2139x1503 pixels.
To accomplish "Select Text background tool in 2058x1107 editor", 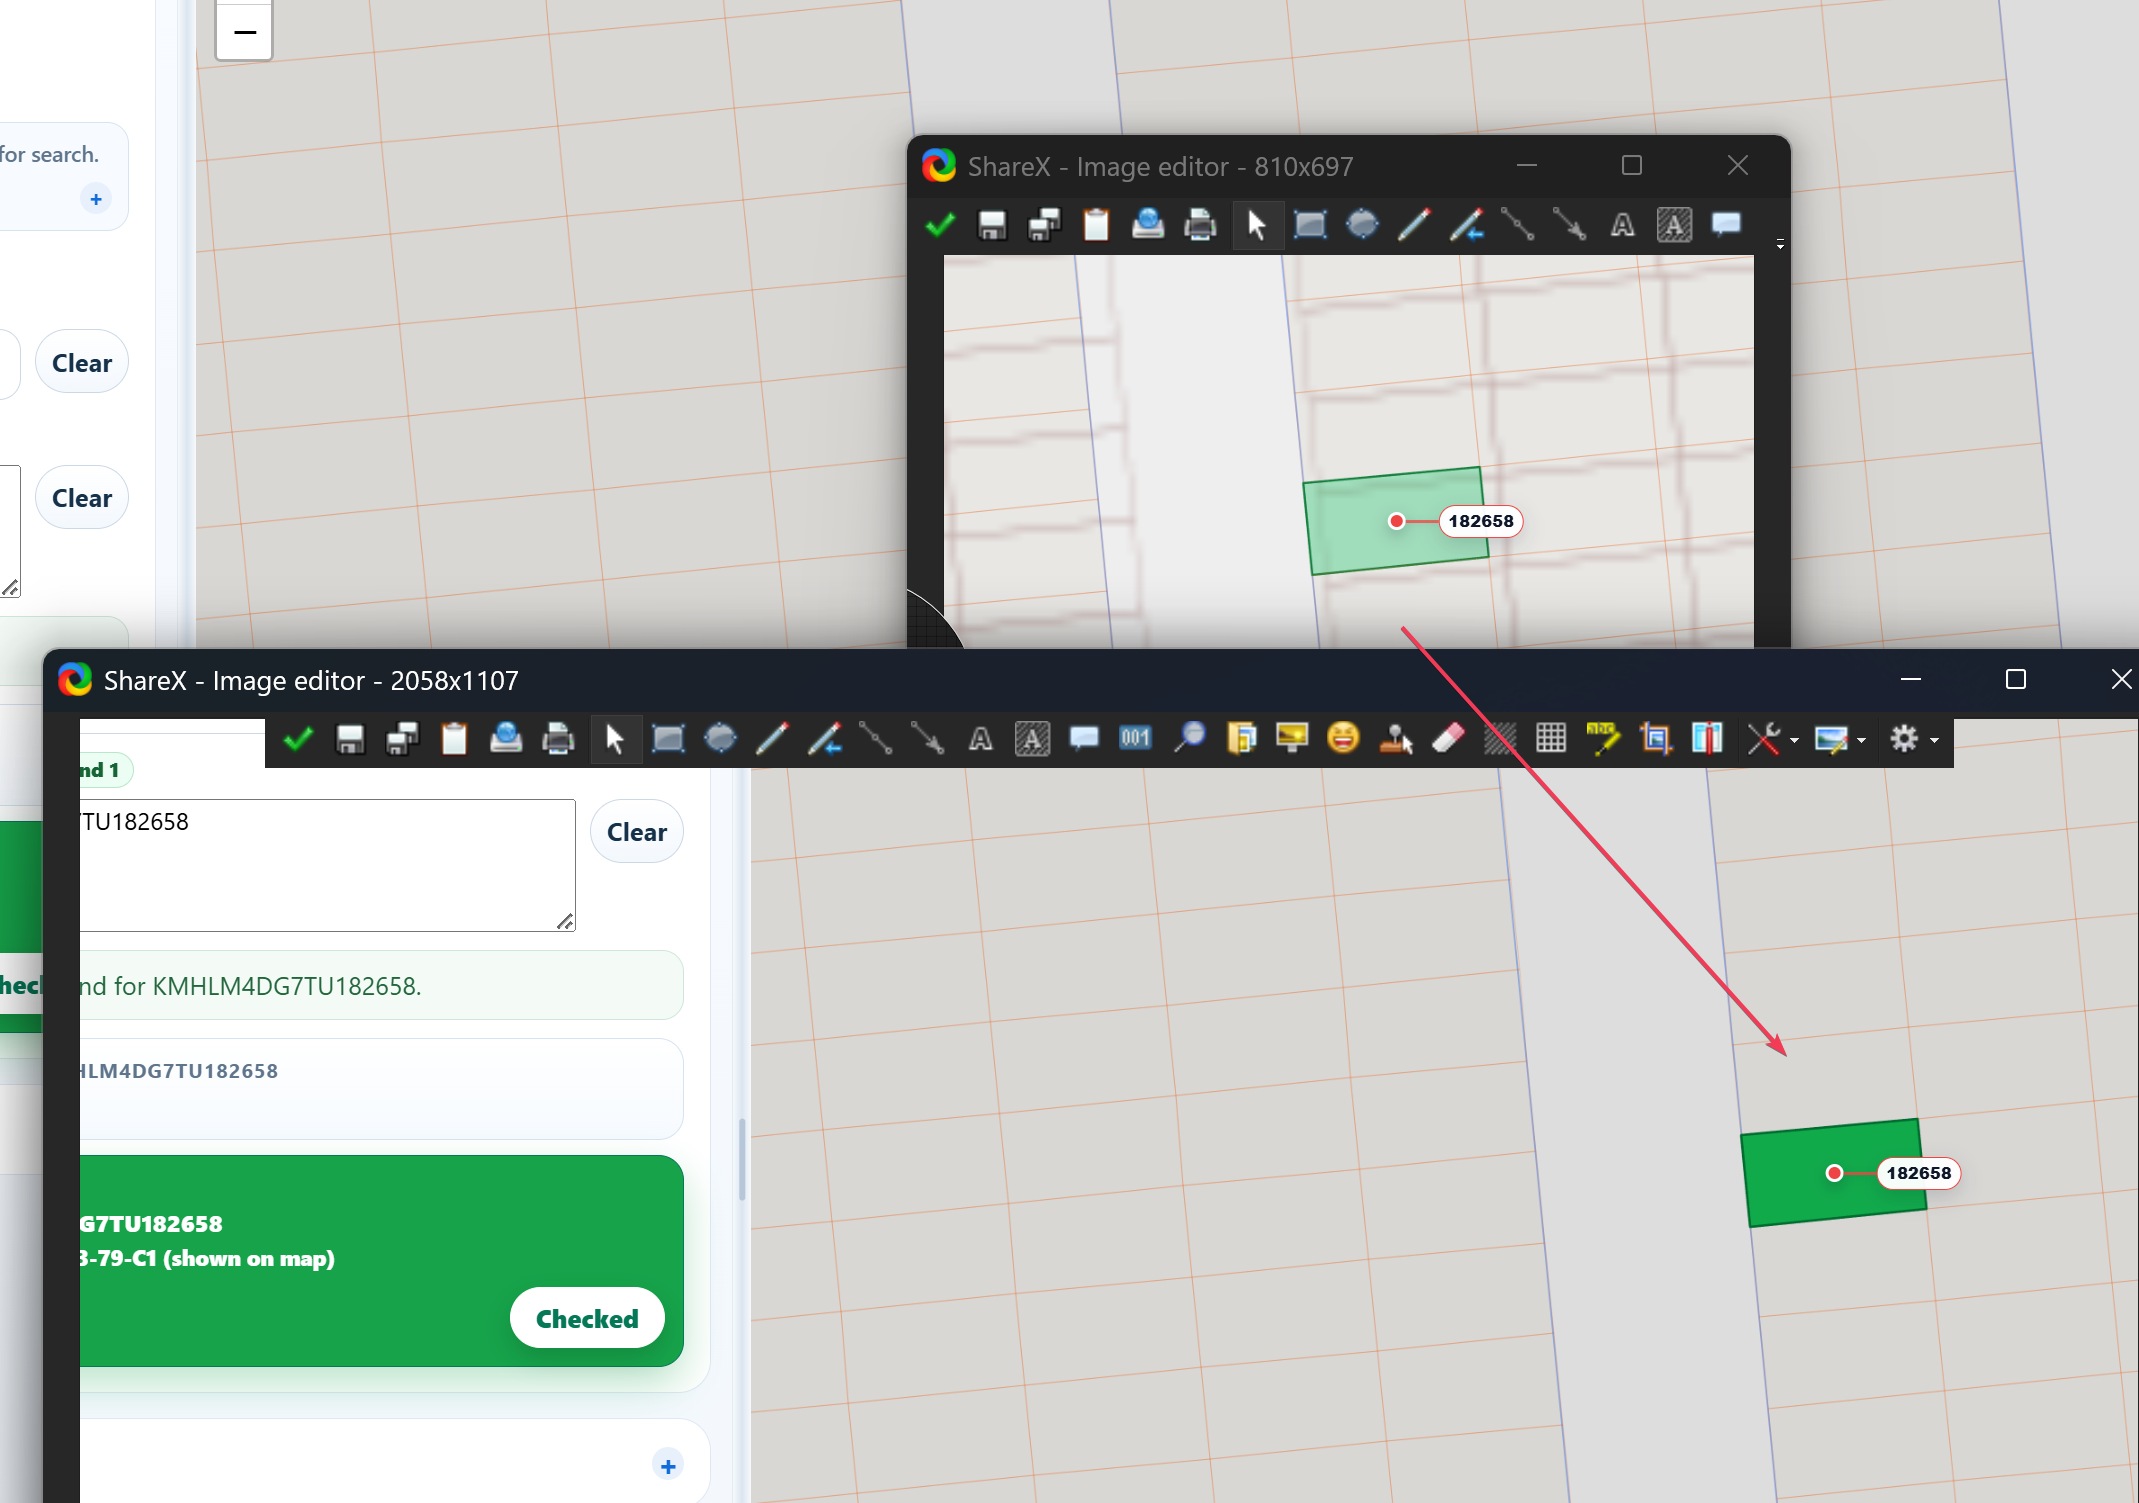I will [1032, 739].
